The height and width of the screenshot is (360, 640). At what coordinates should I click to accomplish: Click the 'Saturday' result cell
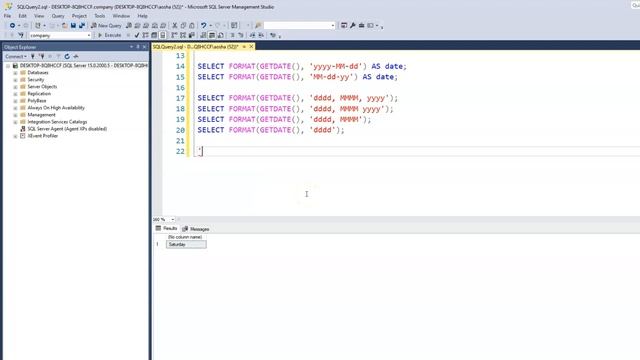[x=186, y=244]
